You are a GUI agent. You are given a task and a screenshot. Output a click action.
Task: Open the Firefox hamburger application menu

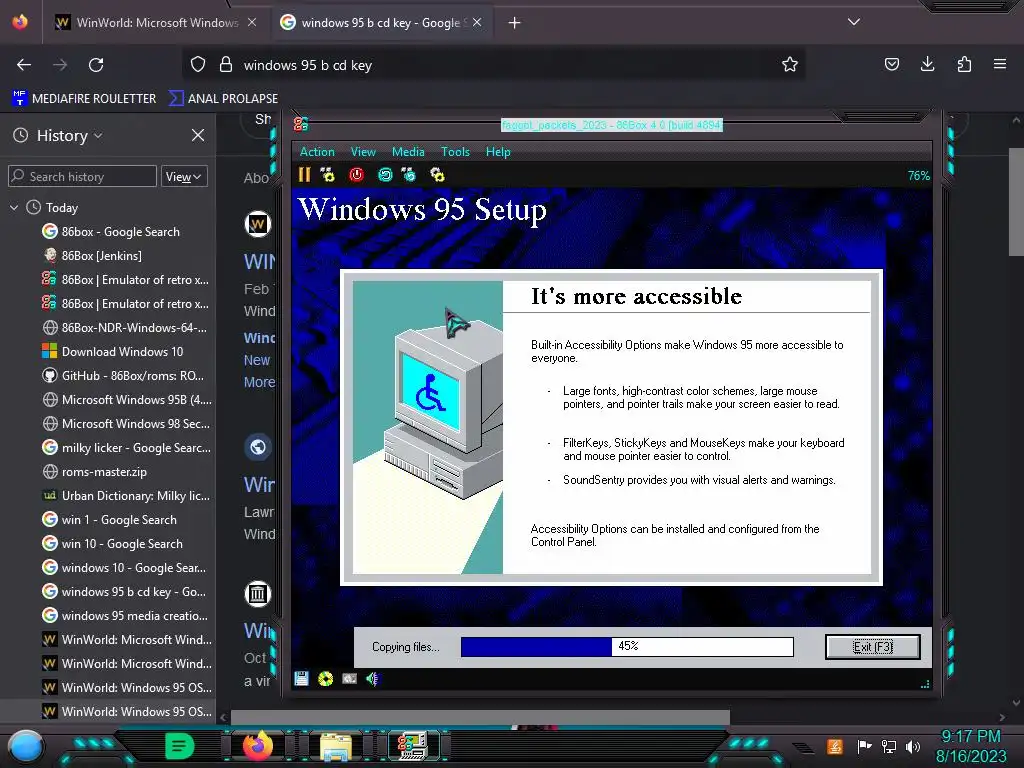[x=1000, y=64]
